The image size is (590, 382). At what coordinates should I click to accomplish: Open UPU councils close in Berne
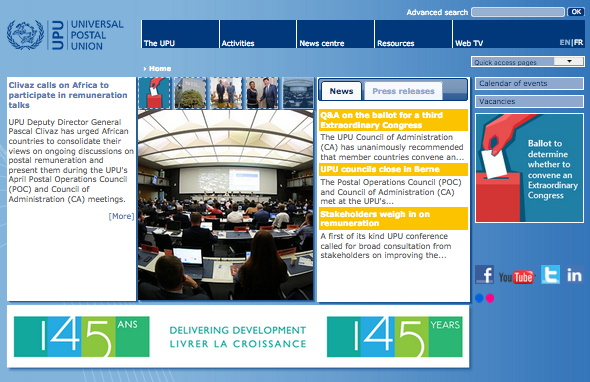393,169
